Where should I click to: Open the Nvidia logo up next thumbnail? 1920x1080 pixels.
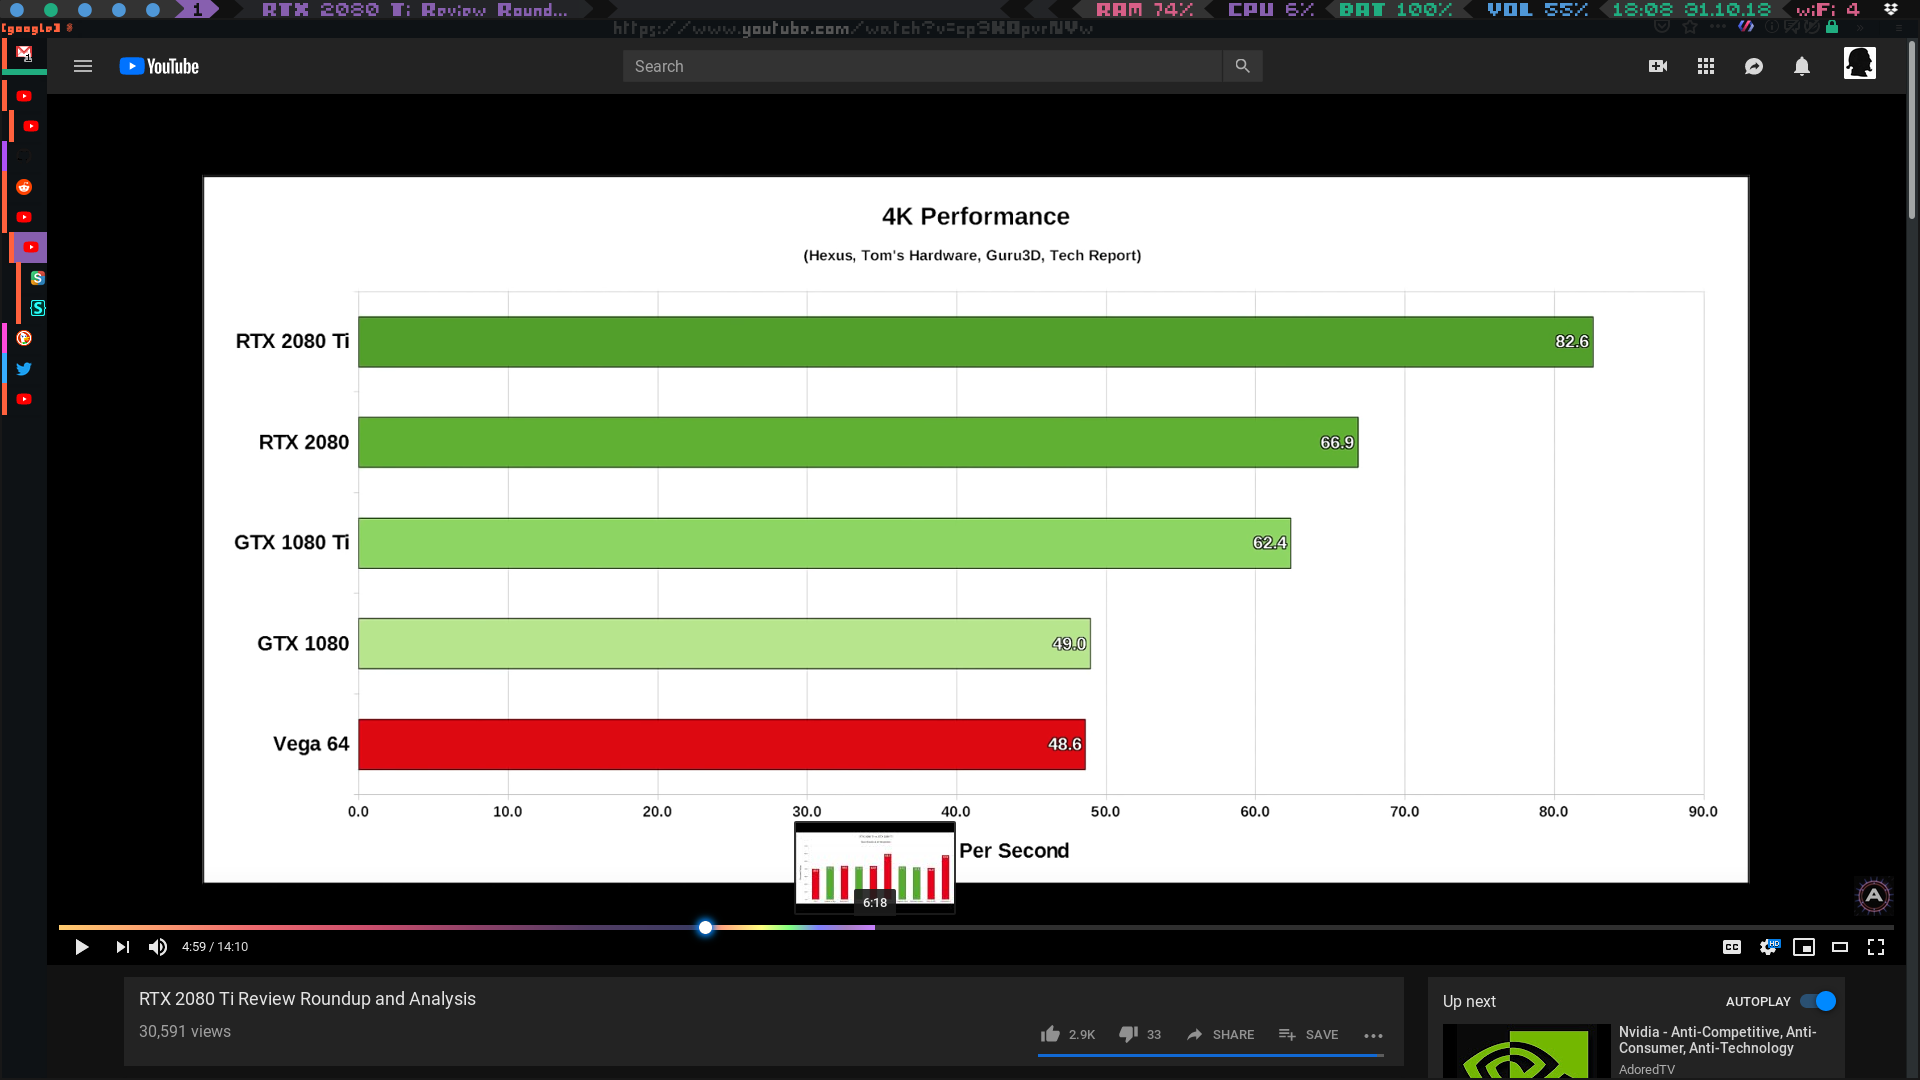click(1527, 1052)
